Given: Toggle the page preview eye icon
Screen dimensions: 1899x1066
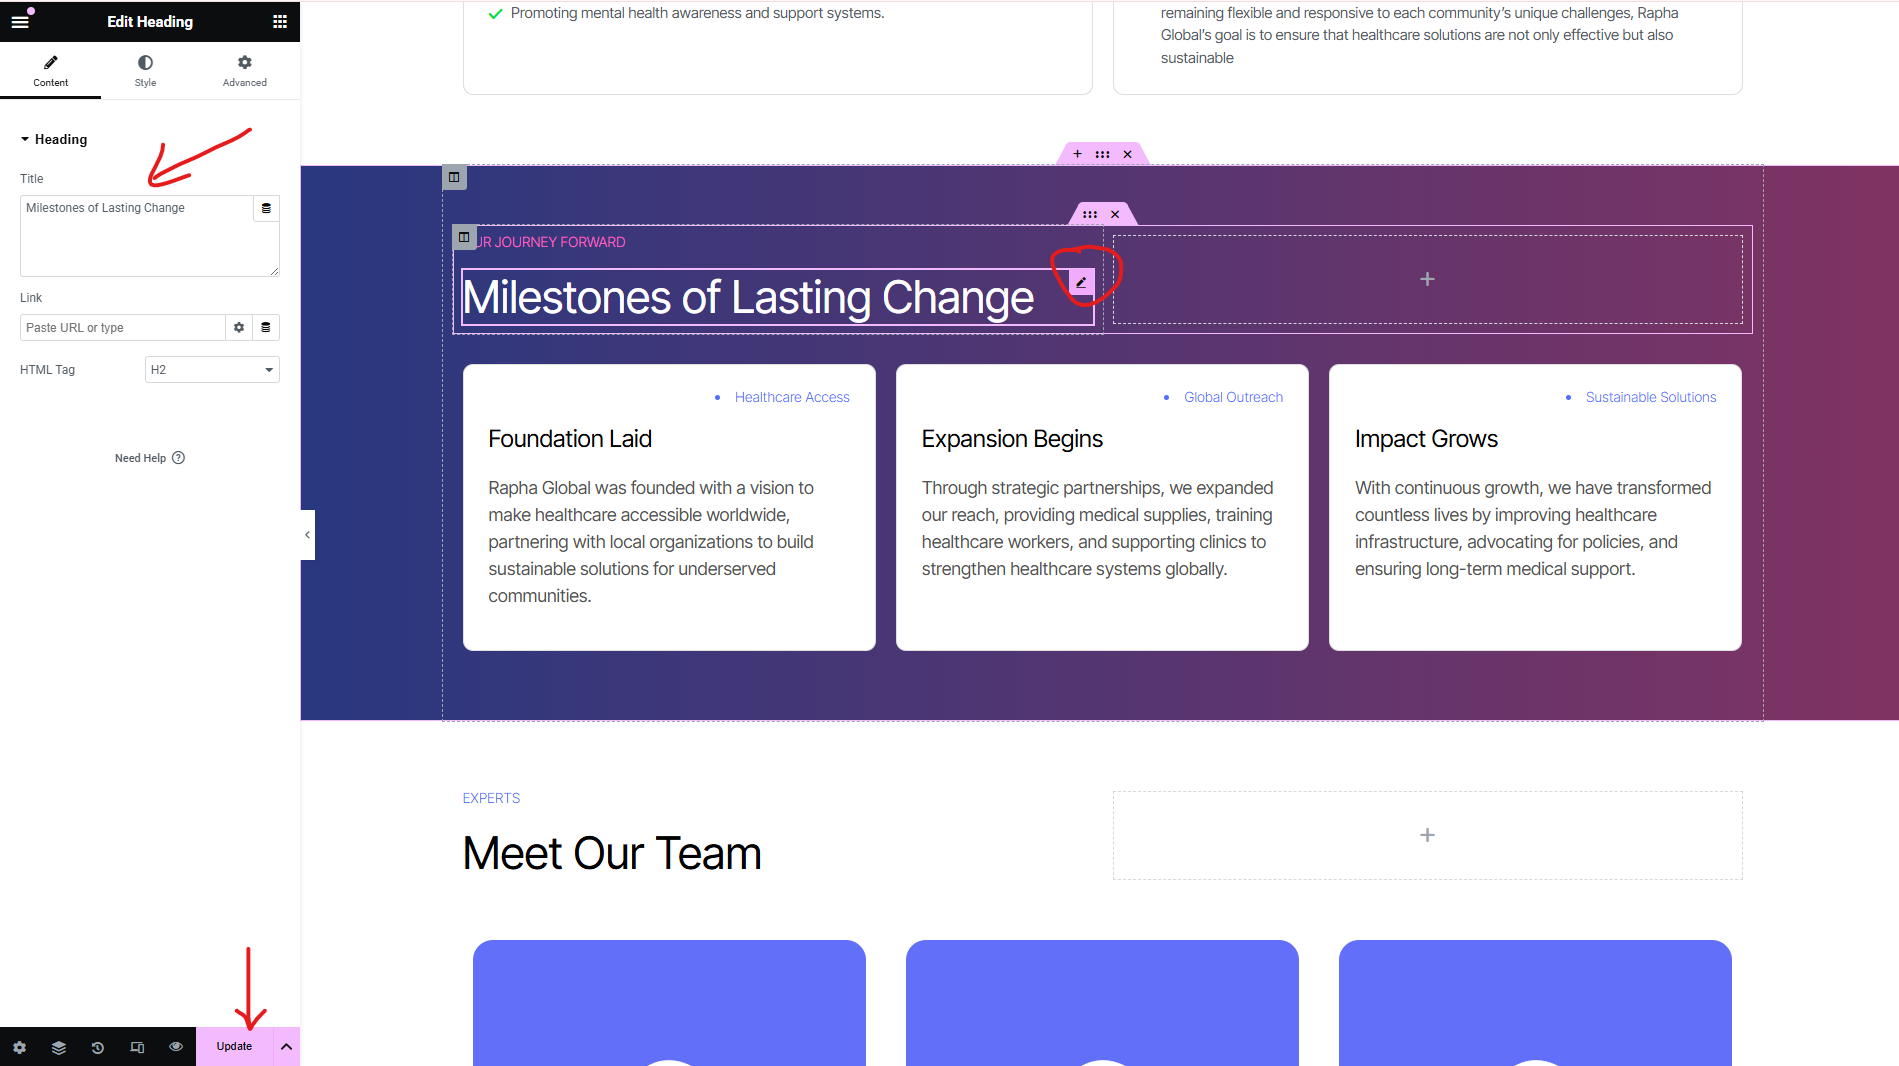Looking at the screenshot, I should [x=176, y=1047].
